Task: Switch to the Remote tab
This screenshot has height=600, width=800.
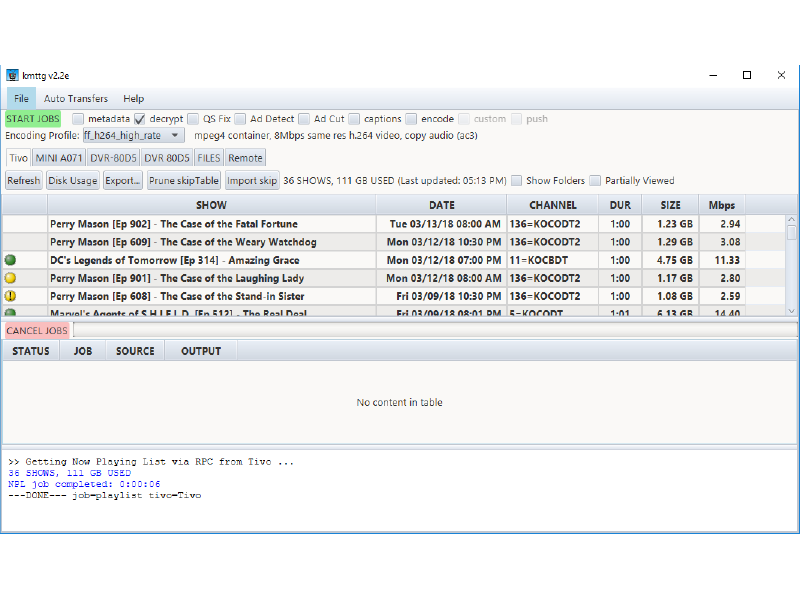Action: (x=245, y=157)
